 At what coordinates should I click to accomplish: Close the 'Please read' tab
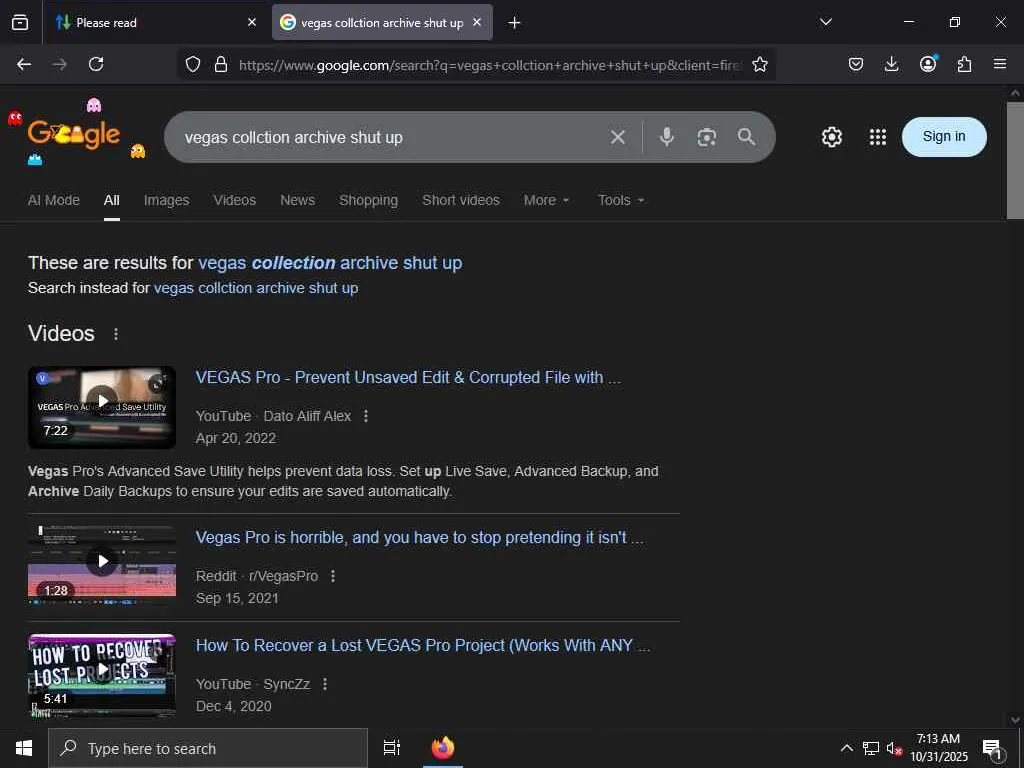pyautogui.click(x=251, y=22)
